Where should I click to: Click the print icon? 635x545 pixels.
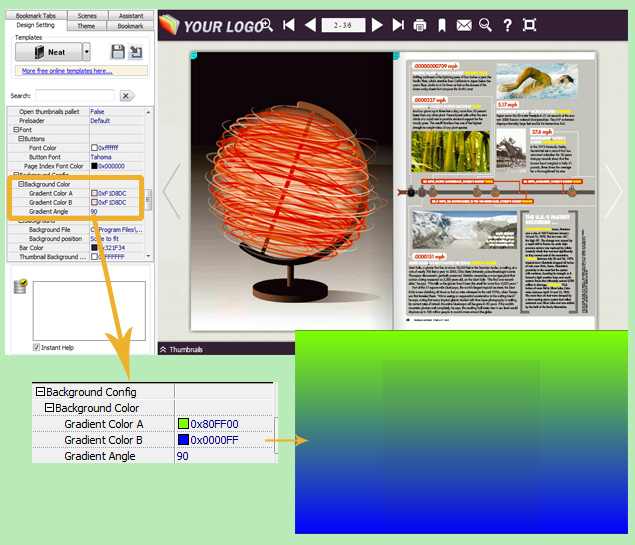point(420,24)
